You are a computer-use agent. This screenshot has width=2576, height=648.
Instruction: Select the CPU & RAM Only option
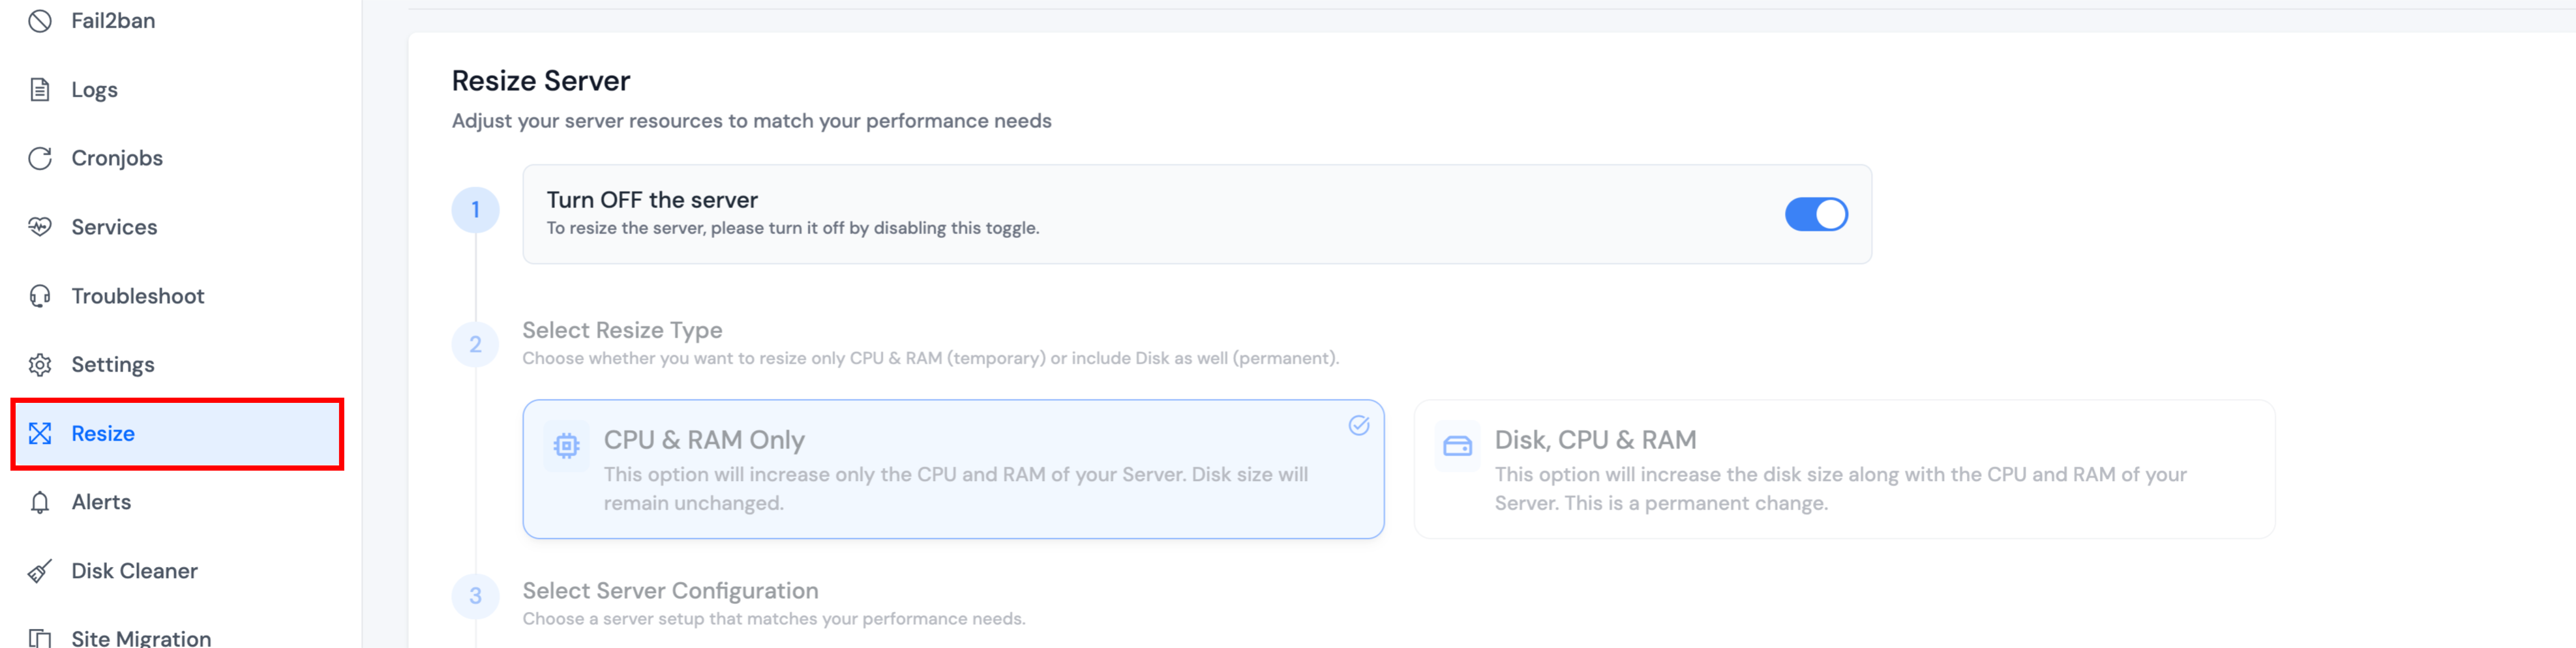[953, 469]
